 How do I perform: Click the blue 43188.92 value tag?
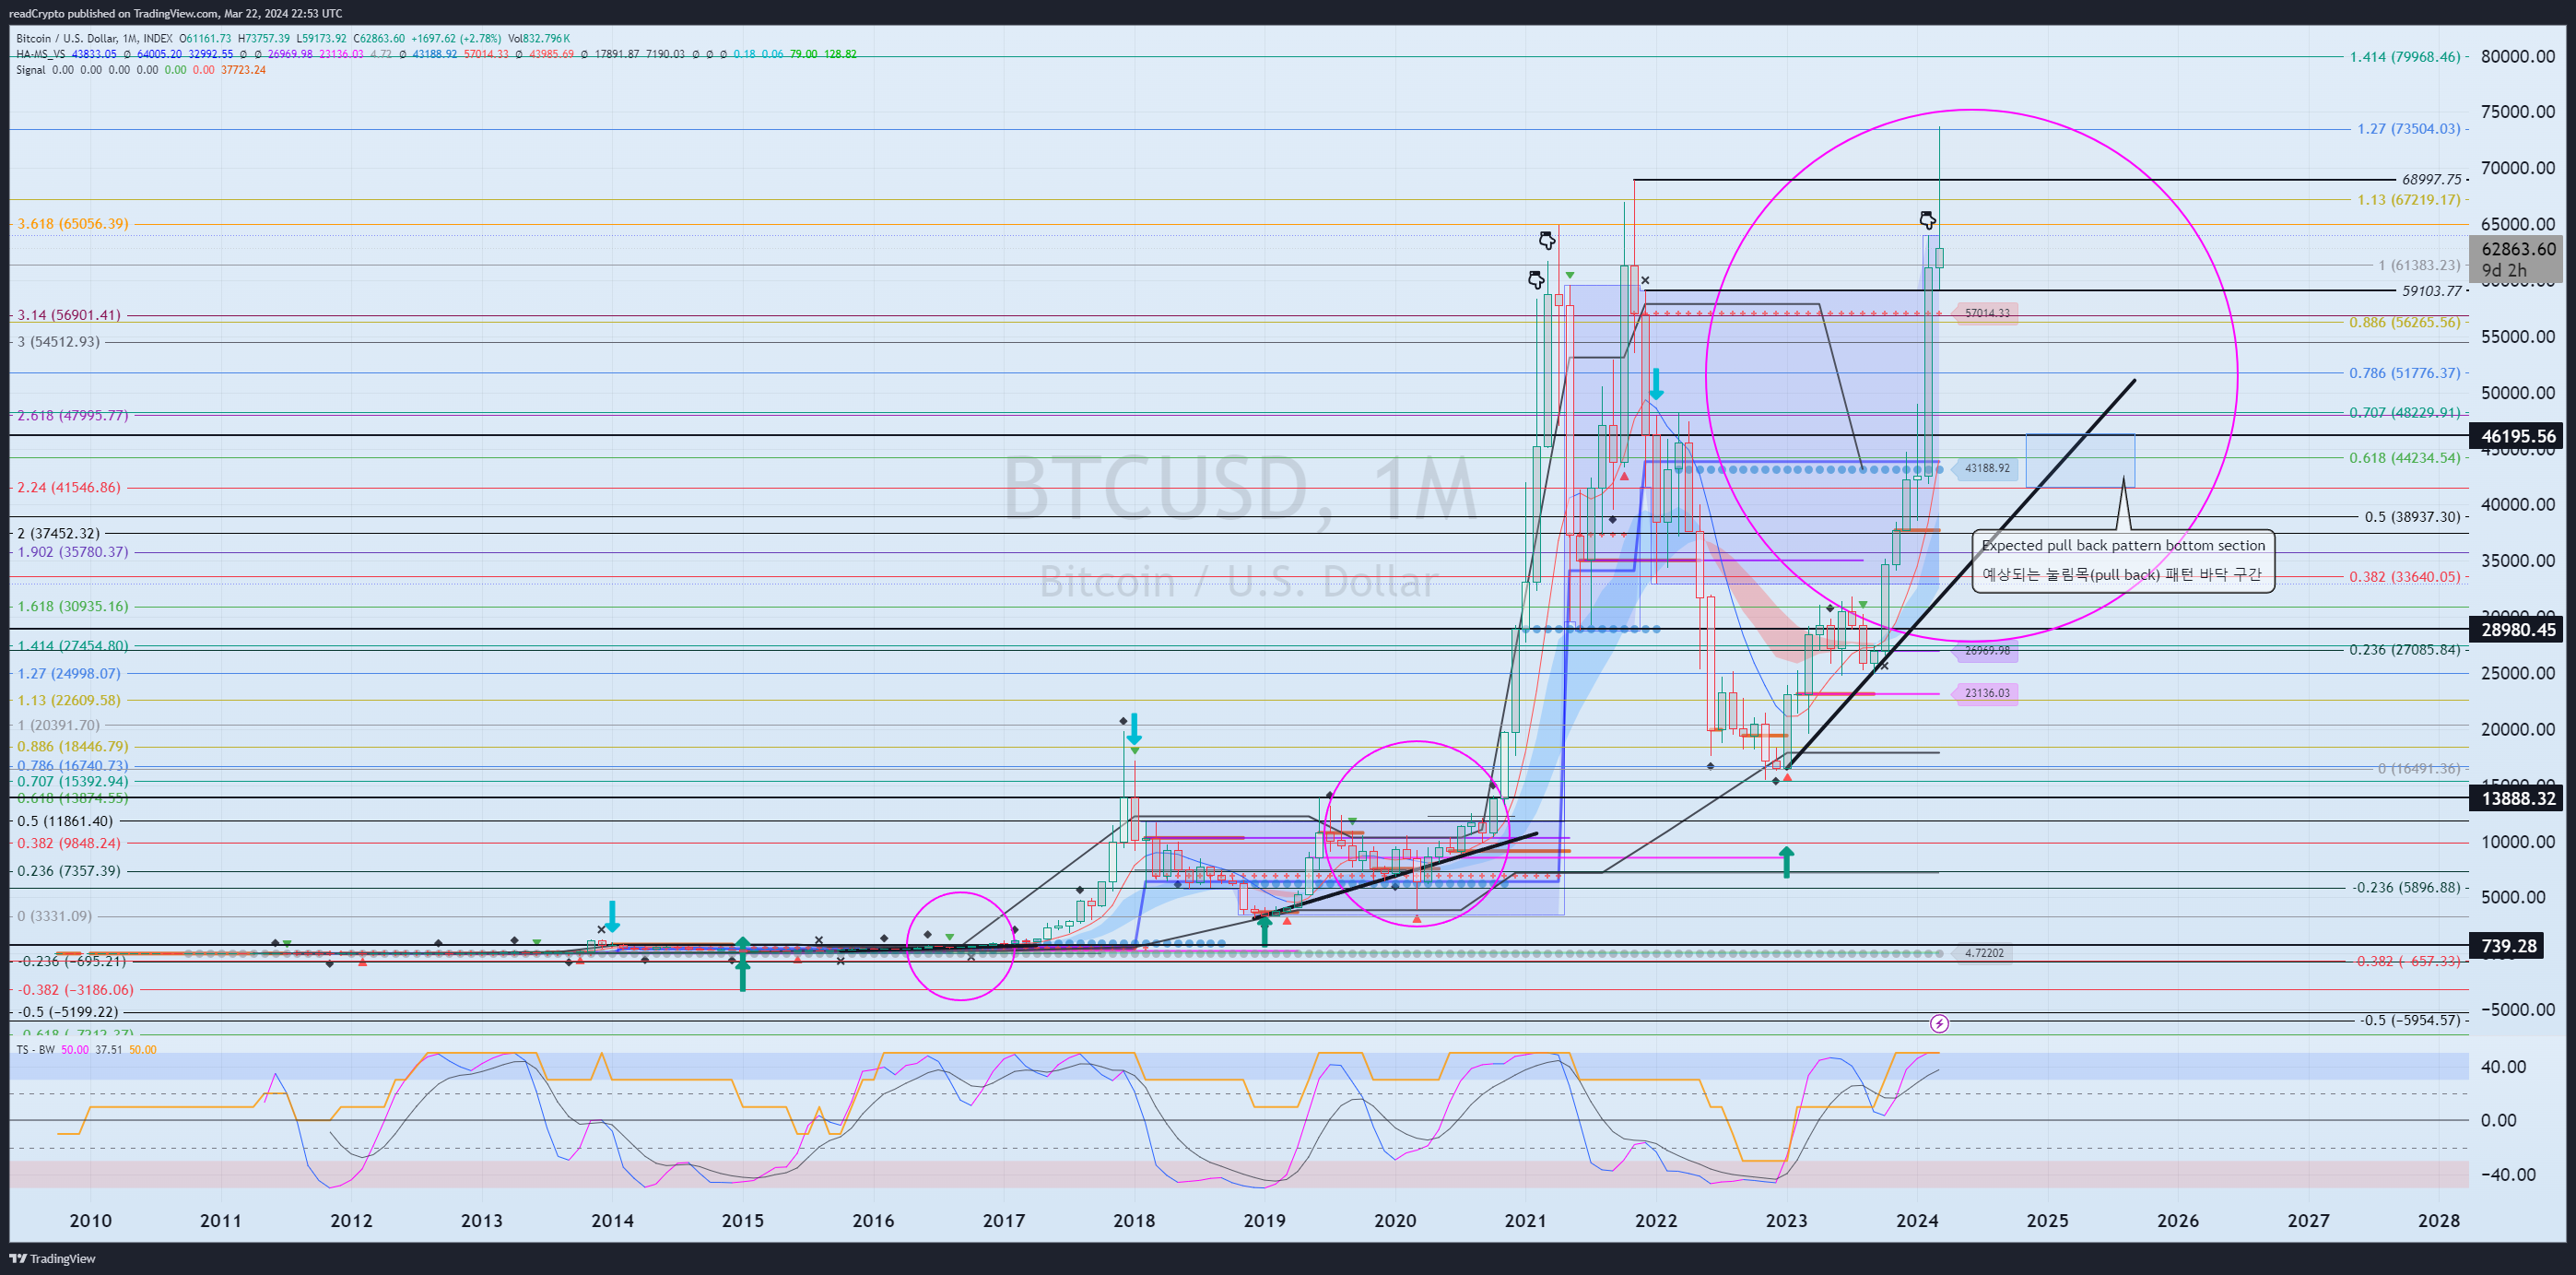click(x=1986, y=468)
